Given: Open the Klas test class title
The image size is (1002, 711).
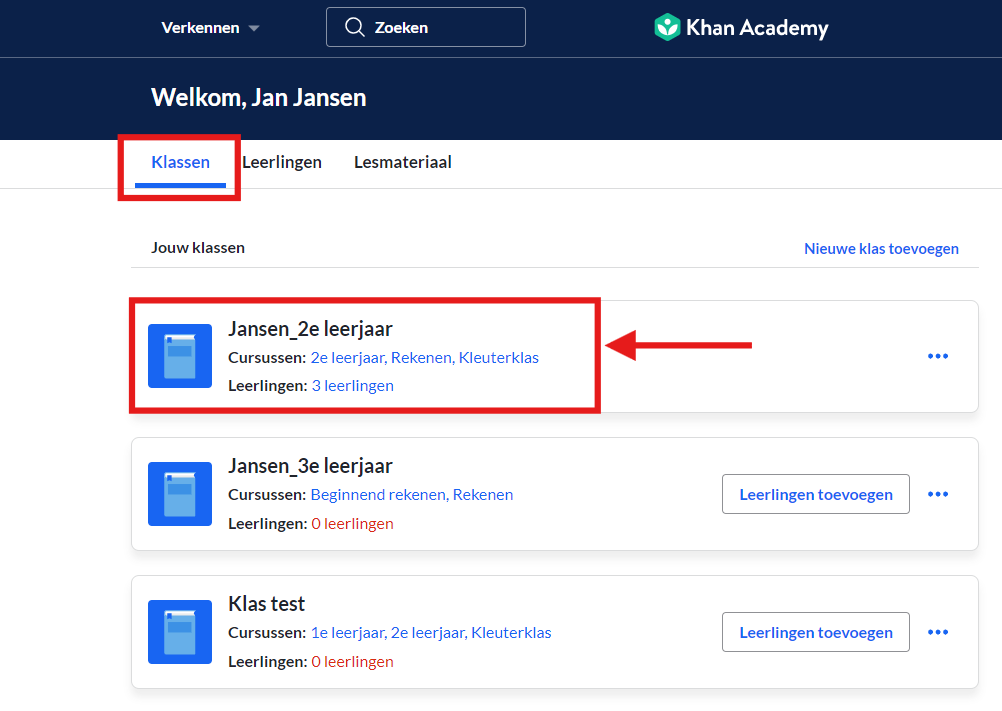Looking at the screenshot, I should point(266,604).
